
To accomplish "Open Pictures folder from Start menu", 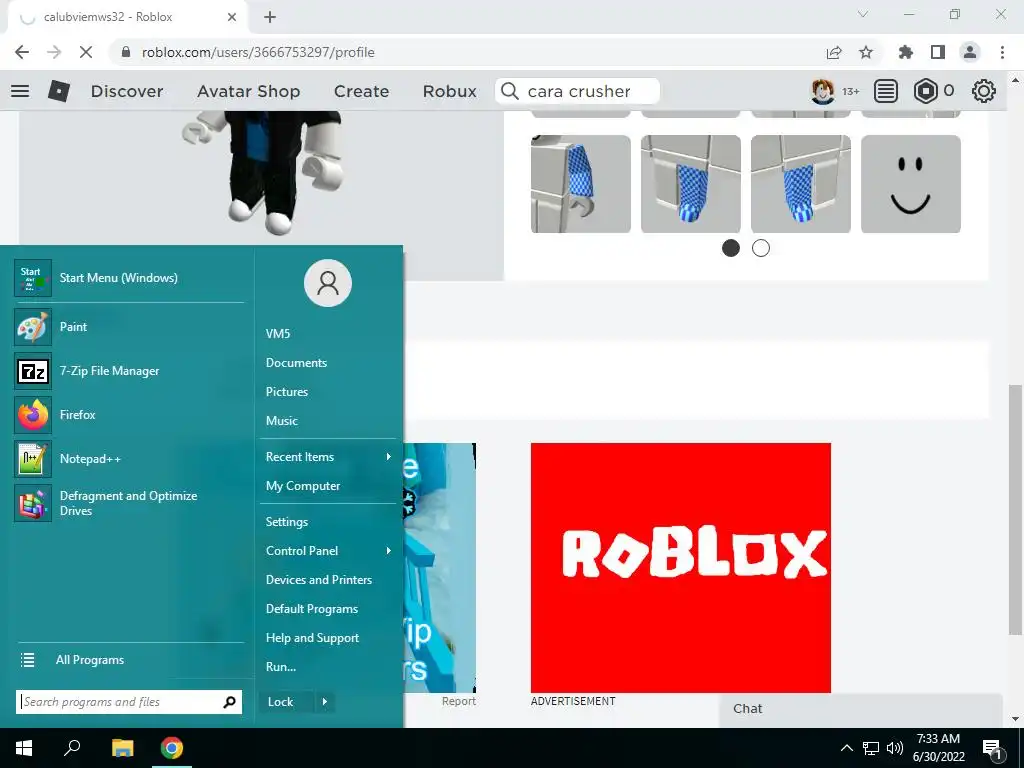I will (x=287, y=392).
